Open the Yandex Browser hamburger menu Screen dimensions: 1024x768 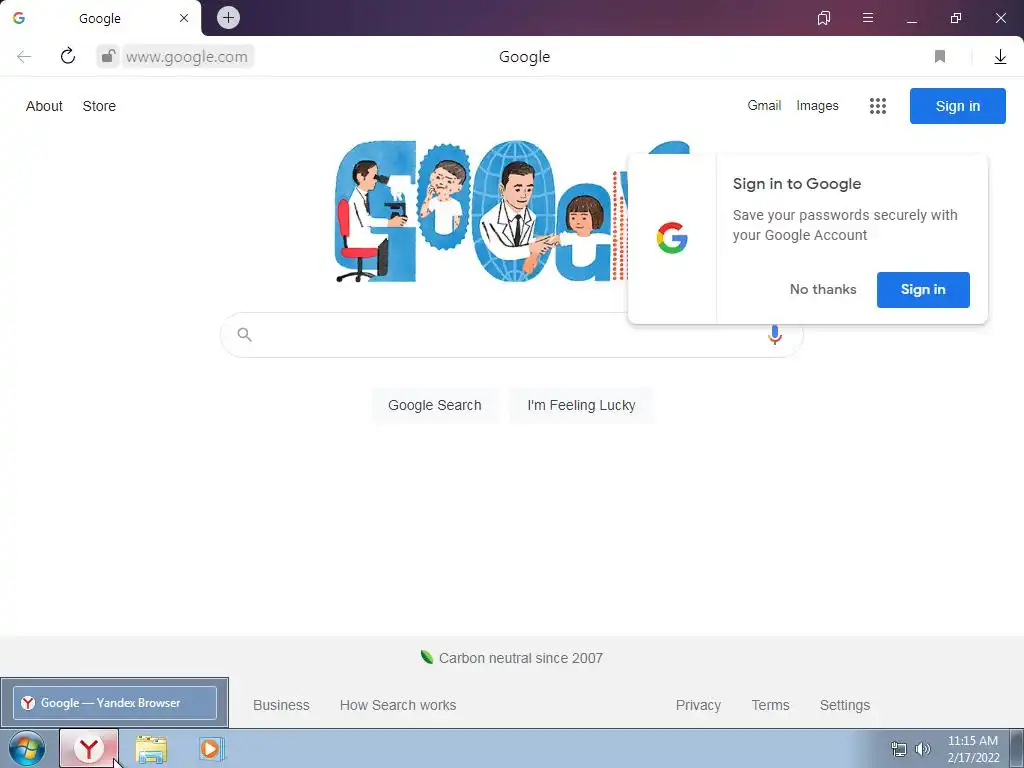coord(868,18)
